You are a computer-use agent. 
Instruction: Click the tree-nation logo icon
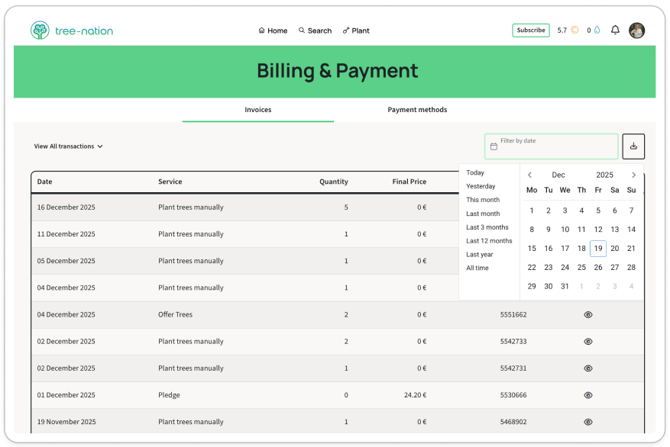pyautogui.click(x=39, y=30)
